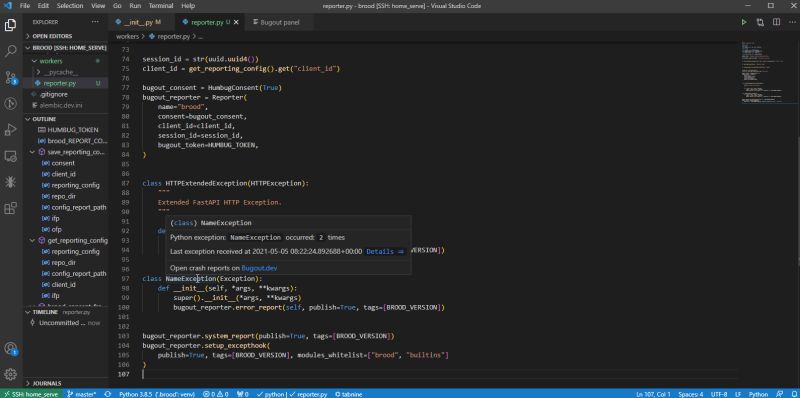This screenshot has height=398, width=800.
Task: Open the Edit menu
Action: tap(43, 6)
